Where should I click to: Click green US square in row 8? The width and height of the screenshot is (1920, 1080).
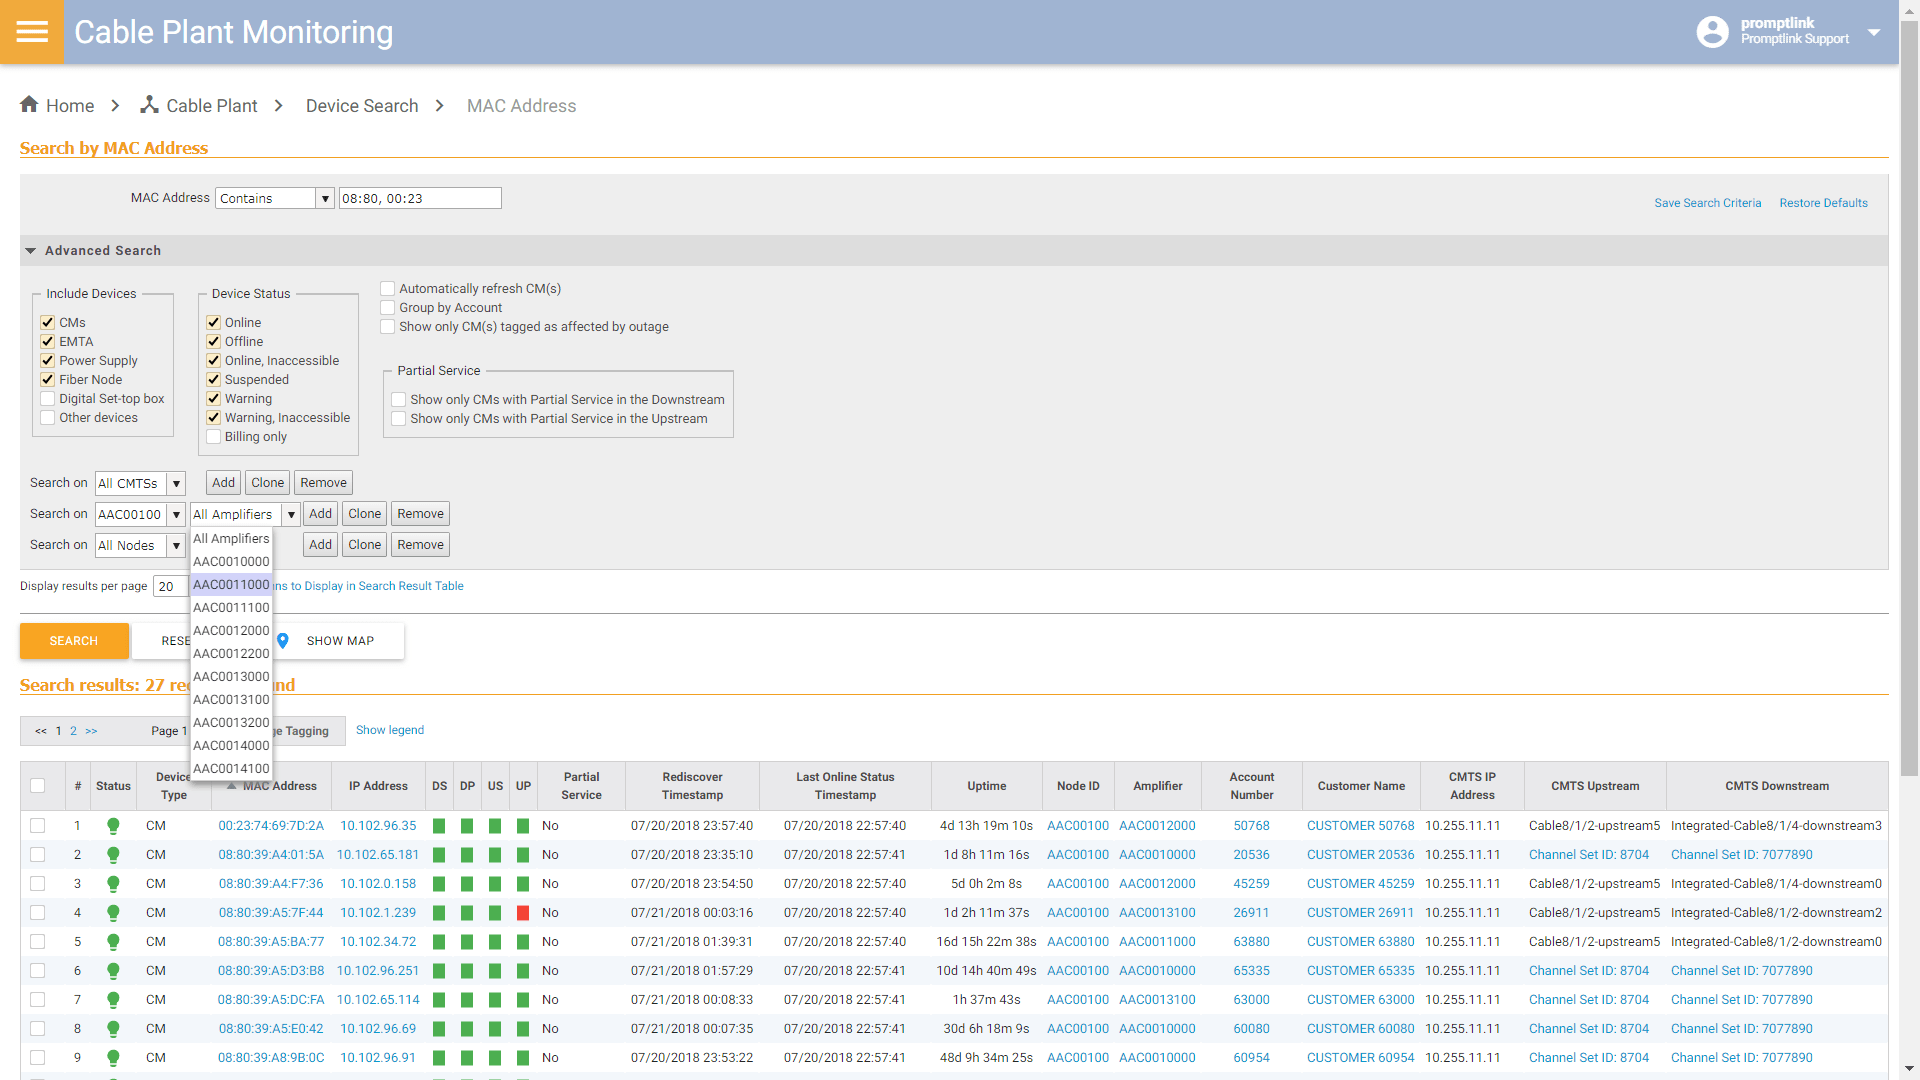point(495,1029)
